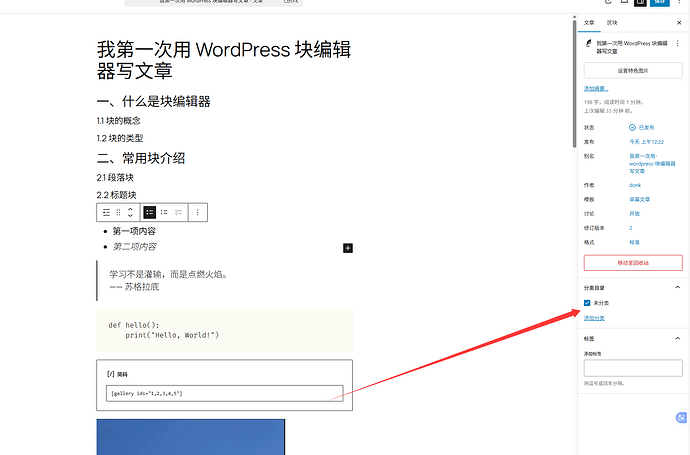Viewport: 690px width, 455px height.
Task: Open the discussion 开放 setting
Action: [635, 213]
